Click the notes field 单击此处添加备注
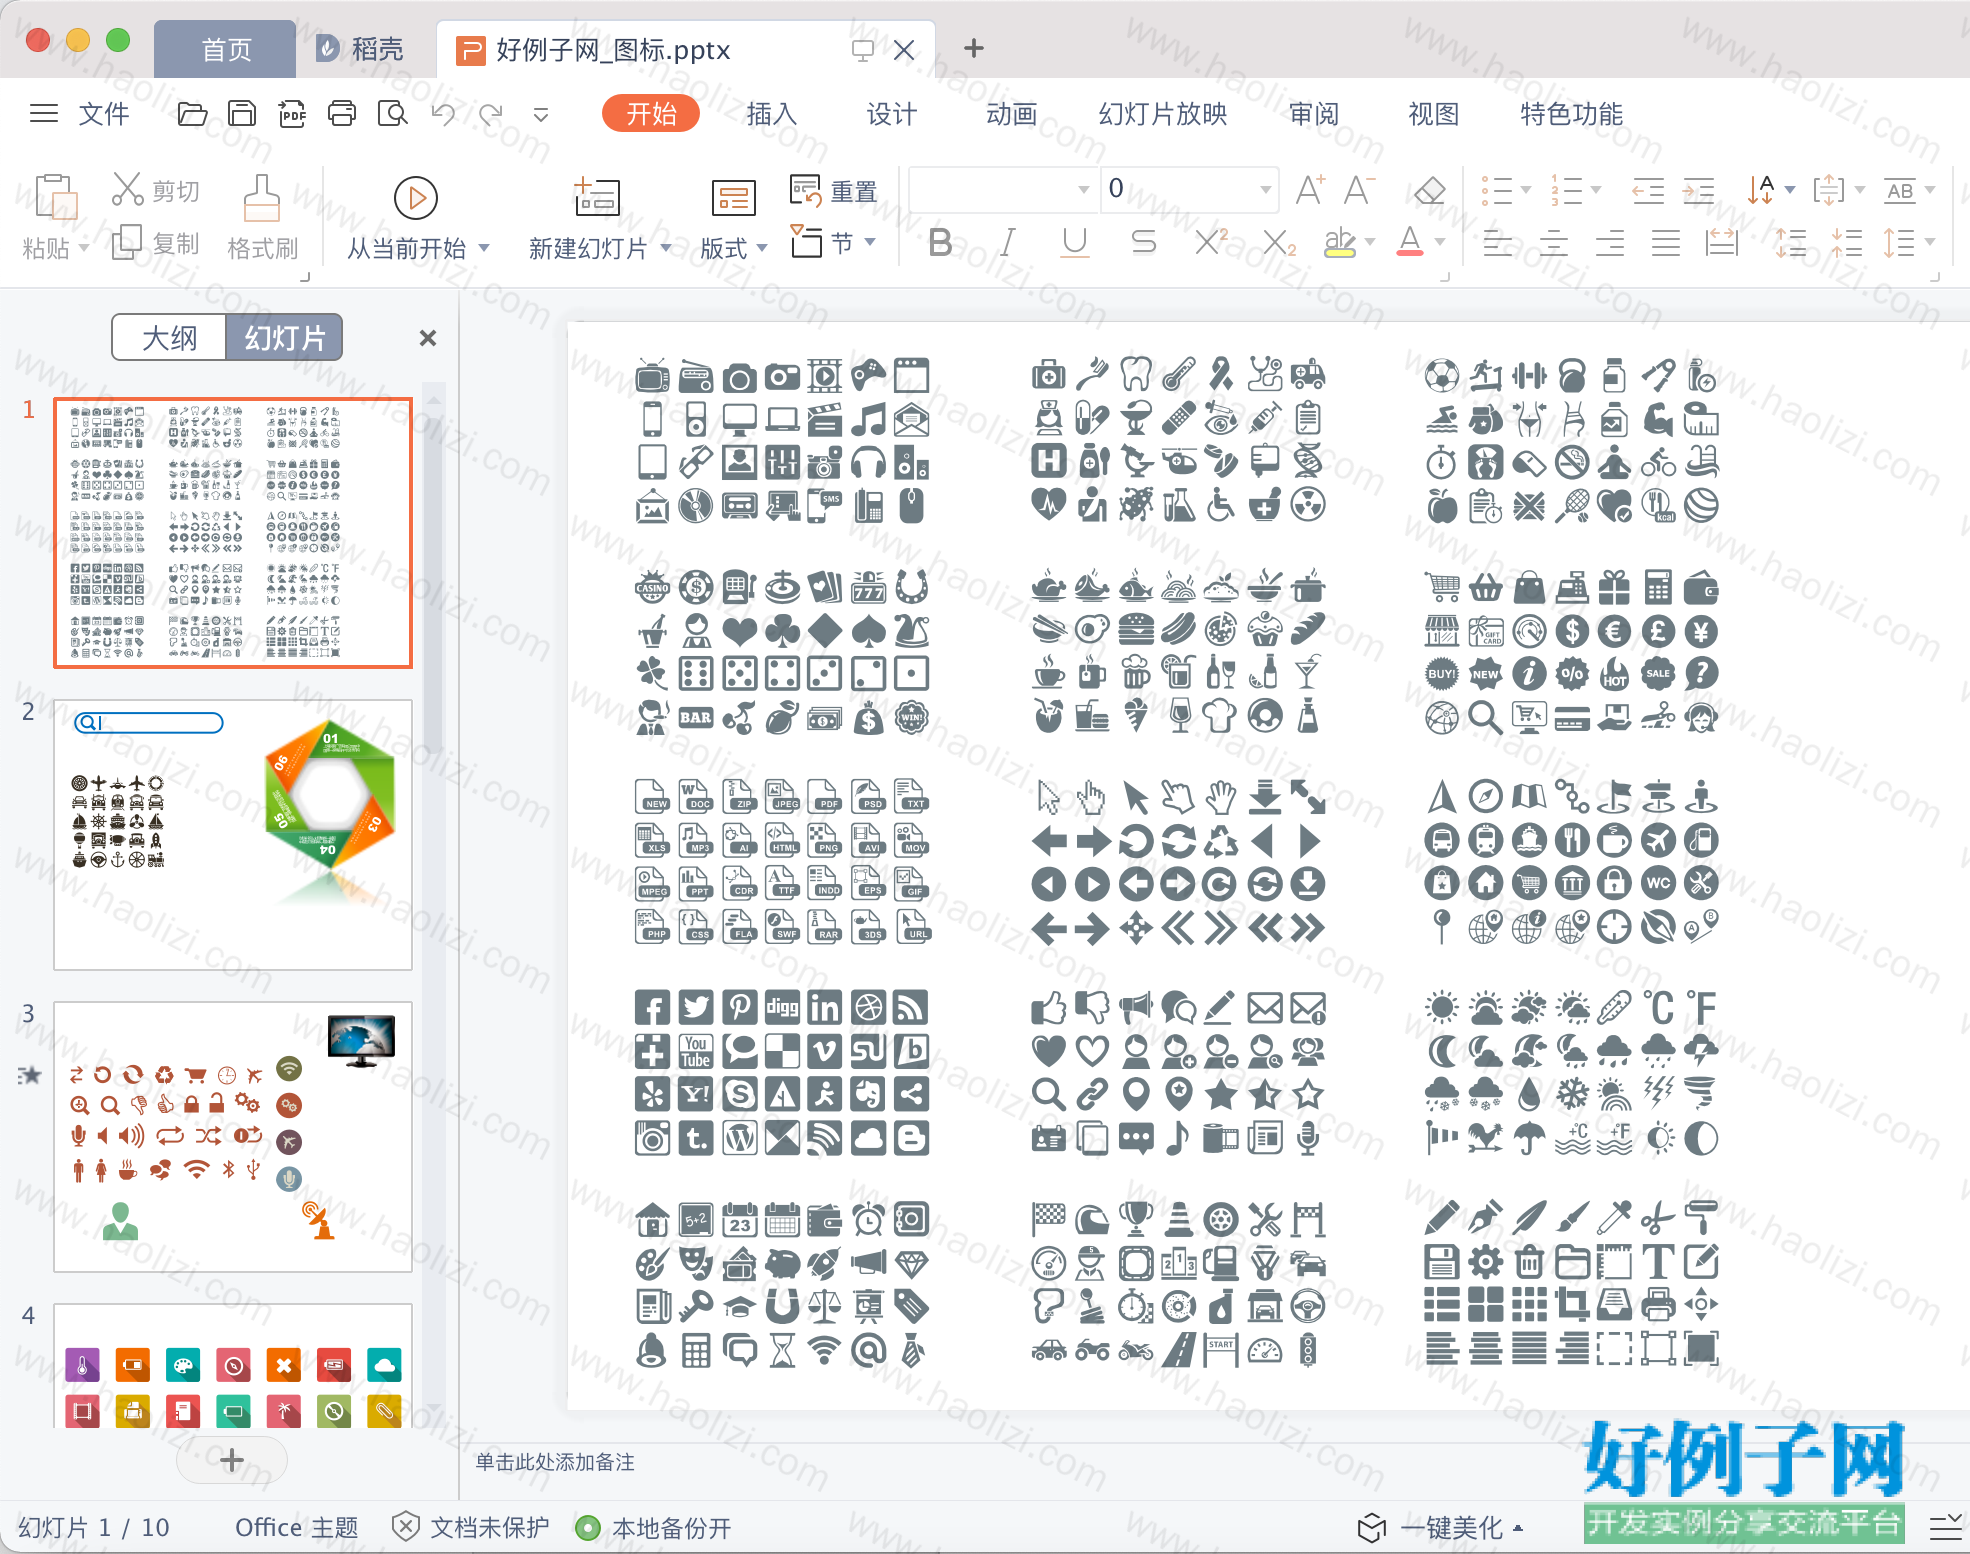The height and width of the screenshot is (1554, 1970). tap(555, 1462)
